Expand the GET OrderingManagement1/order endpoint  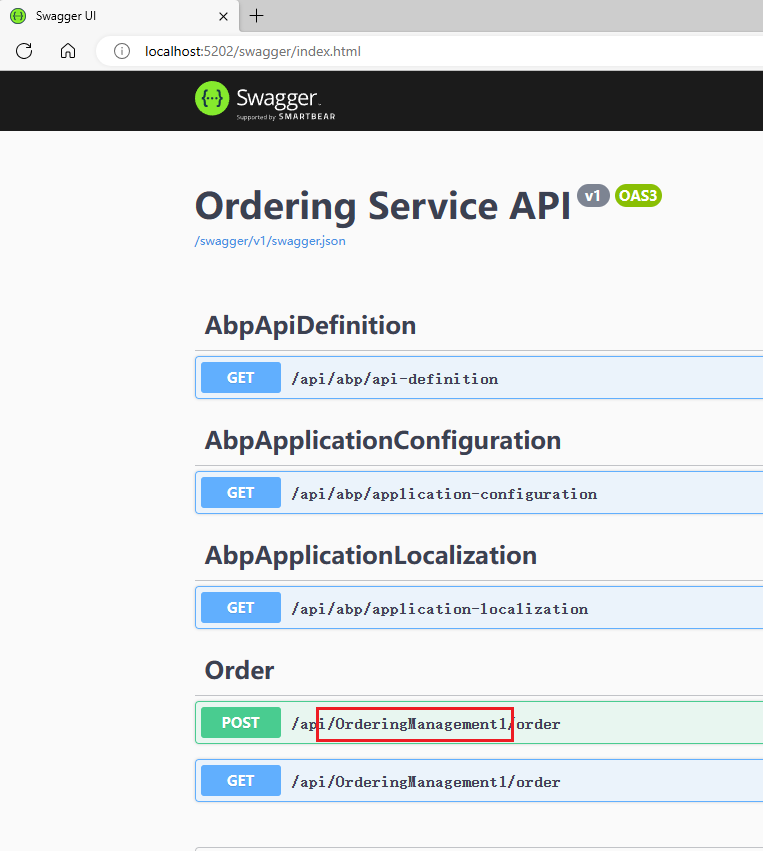(479, 781)
